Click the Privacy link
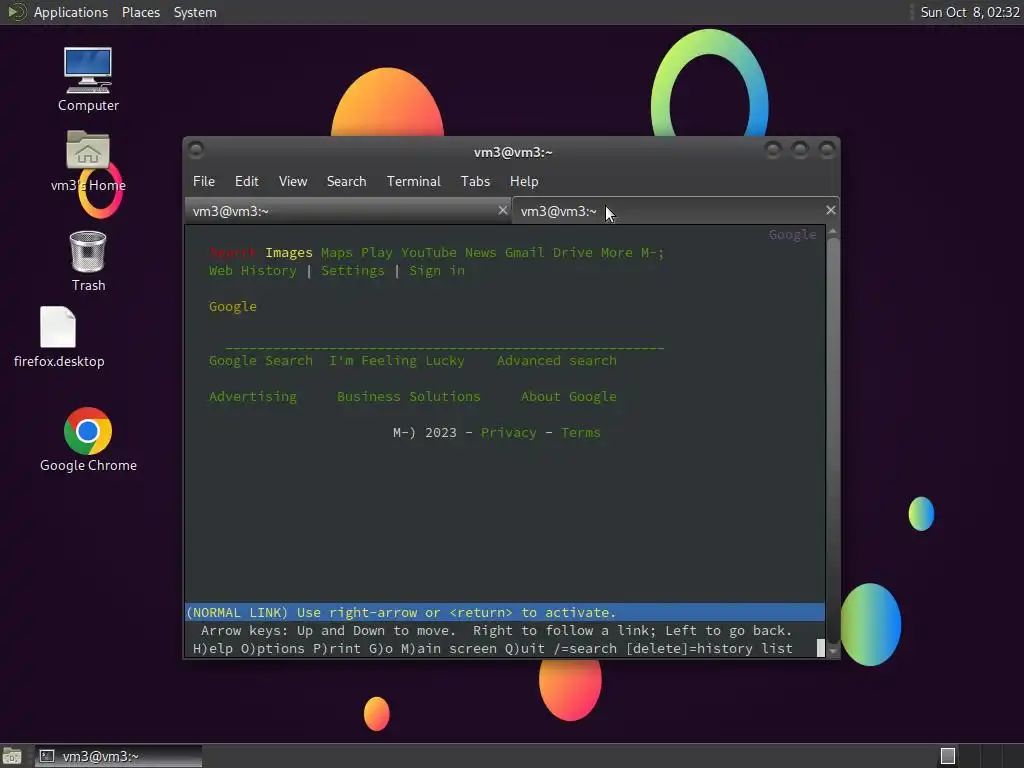Viewport: 1024px width, 768px height. 509,432
